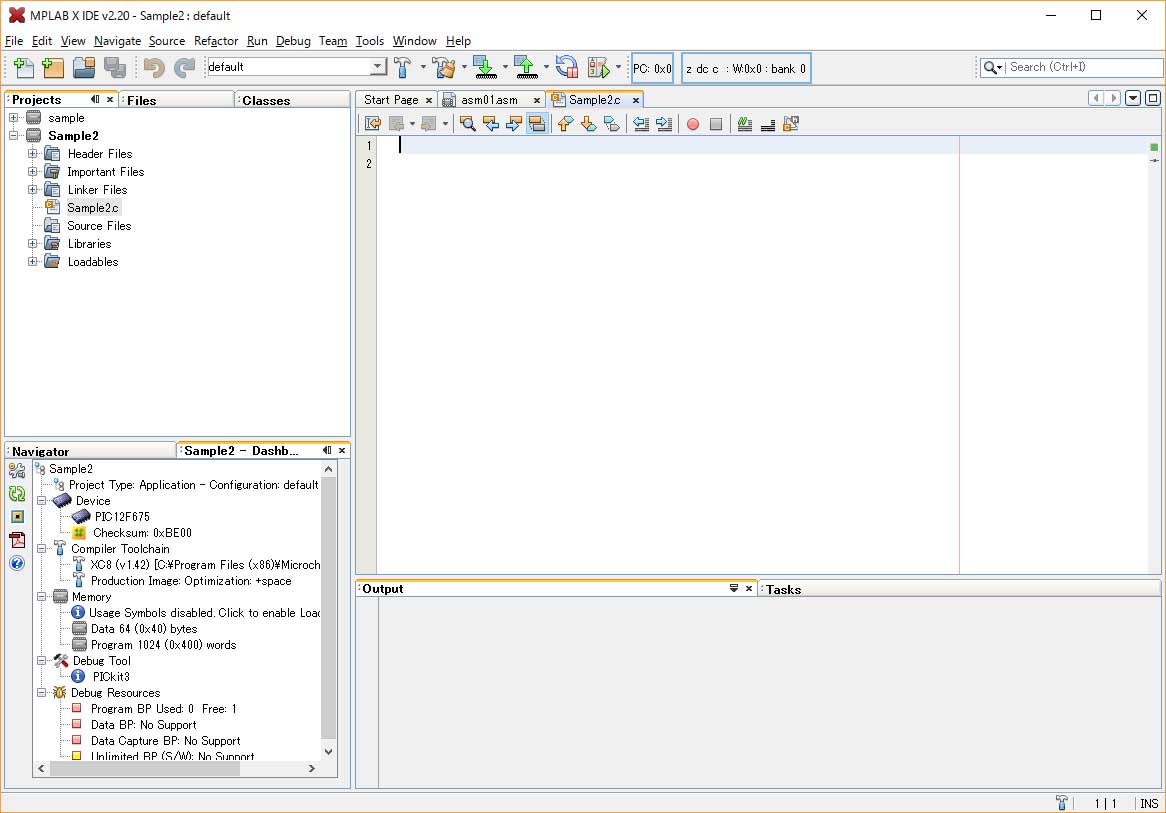Screen dimensions: 1166x813
Task: Click the Toggle Bookmark editor icon
Action: point(611,124)
